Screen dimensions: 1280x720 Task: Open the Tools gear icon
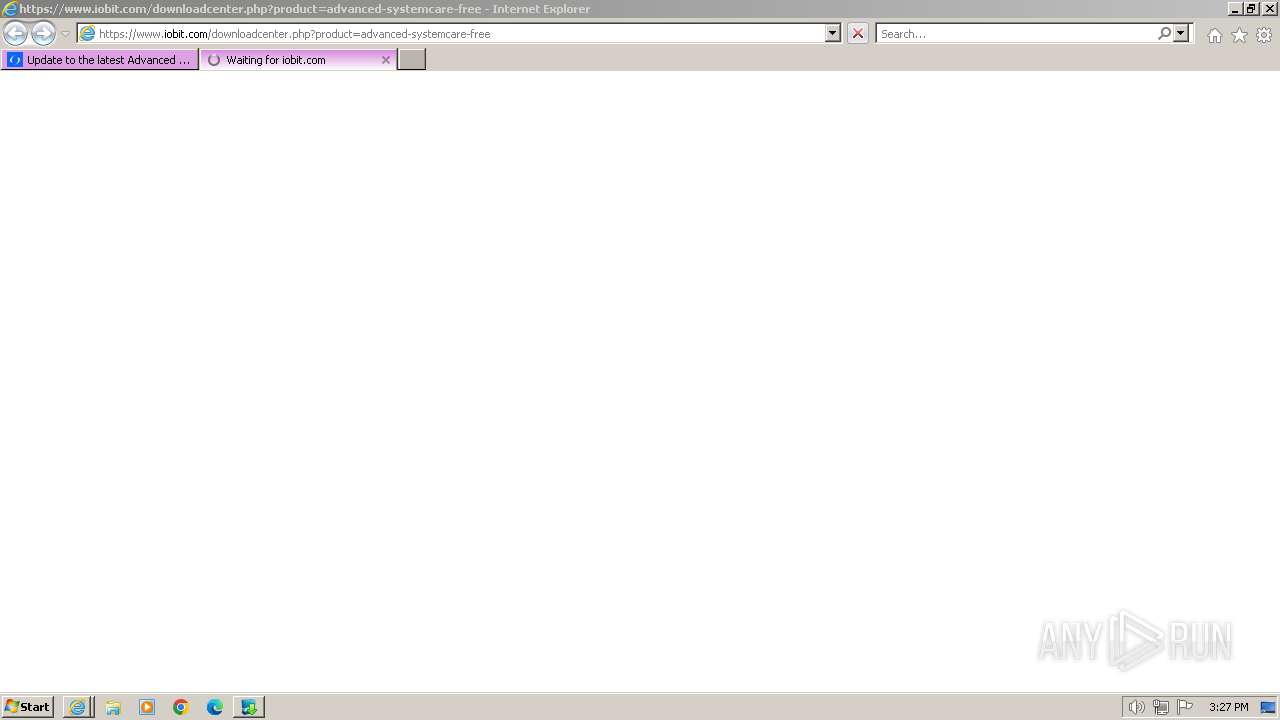point(1264,35)
